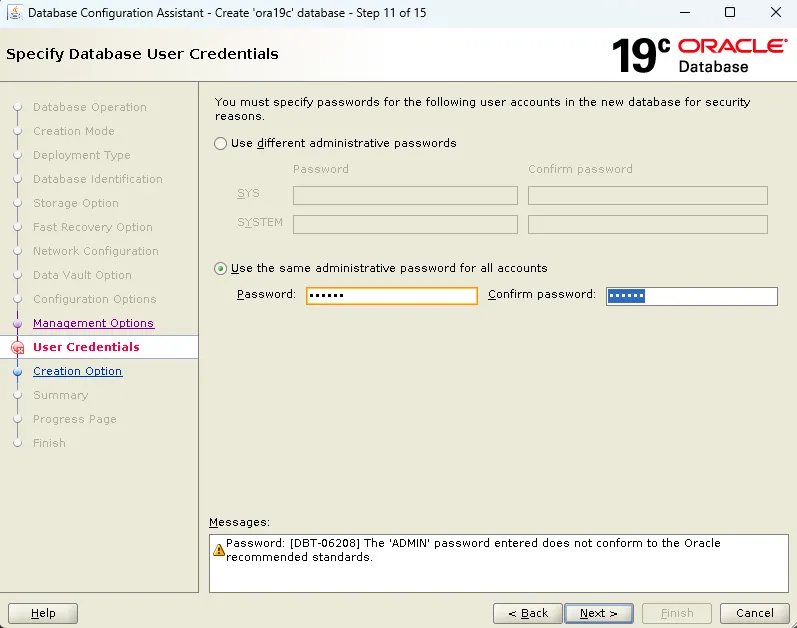The width and height of the screenshot is (797, 628).
Task: Maximize the Database Configuration Assistant window
Action: pos(730,12)
